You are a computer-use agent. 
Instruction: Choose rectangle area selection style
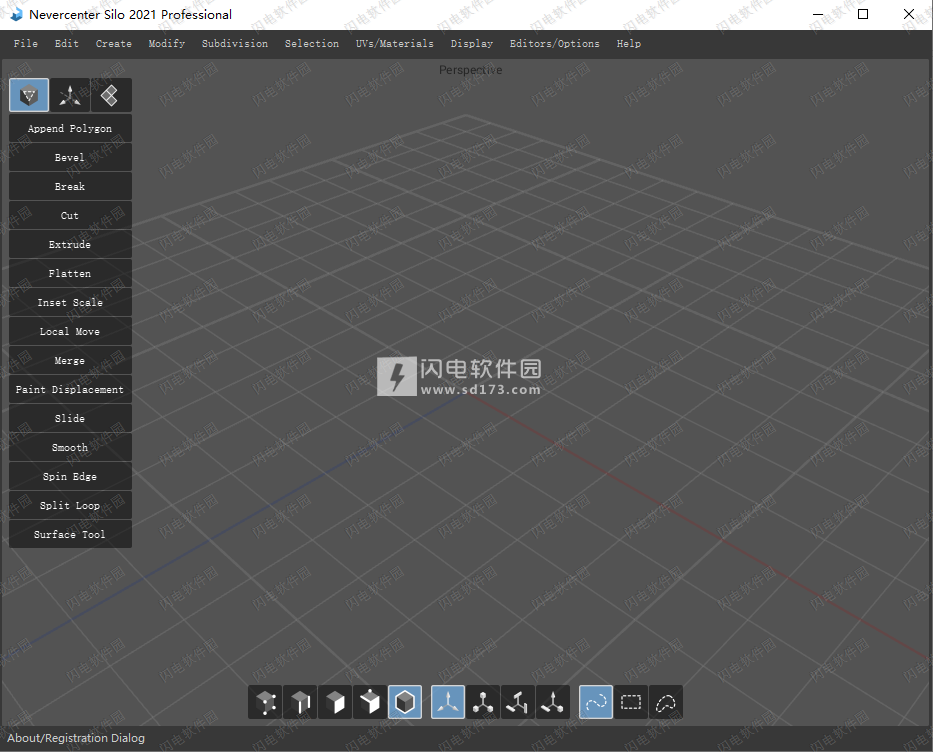coord(631,702)
